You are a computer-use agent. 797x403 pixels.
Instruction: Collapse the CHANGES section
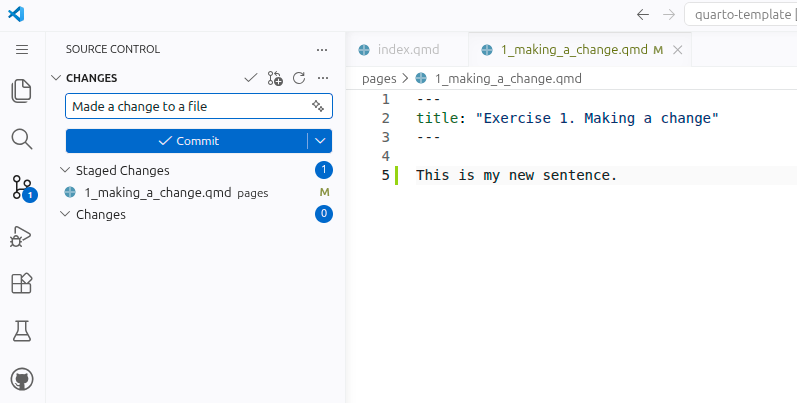click(56, 78)
